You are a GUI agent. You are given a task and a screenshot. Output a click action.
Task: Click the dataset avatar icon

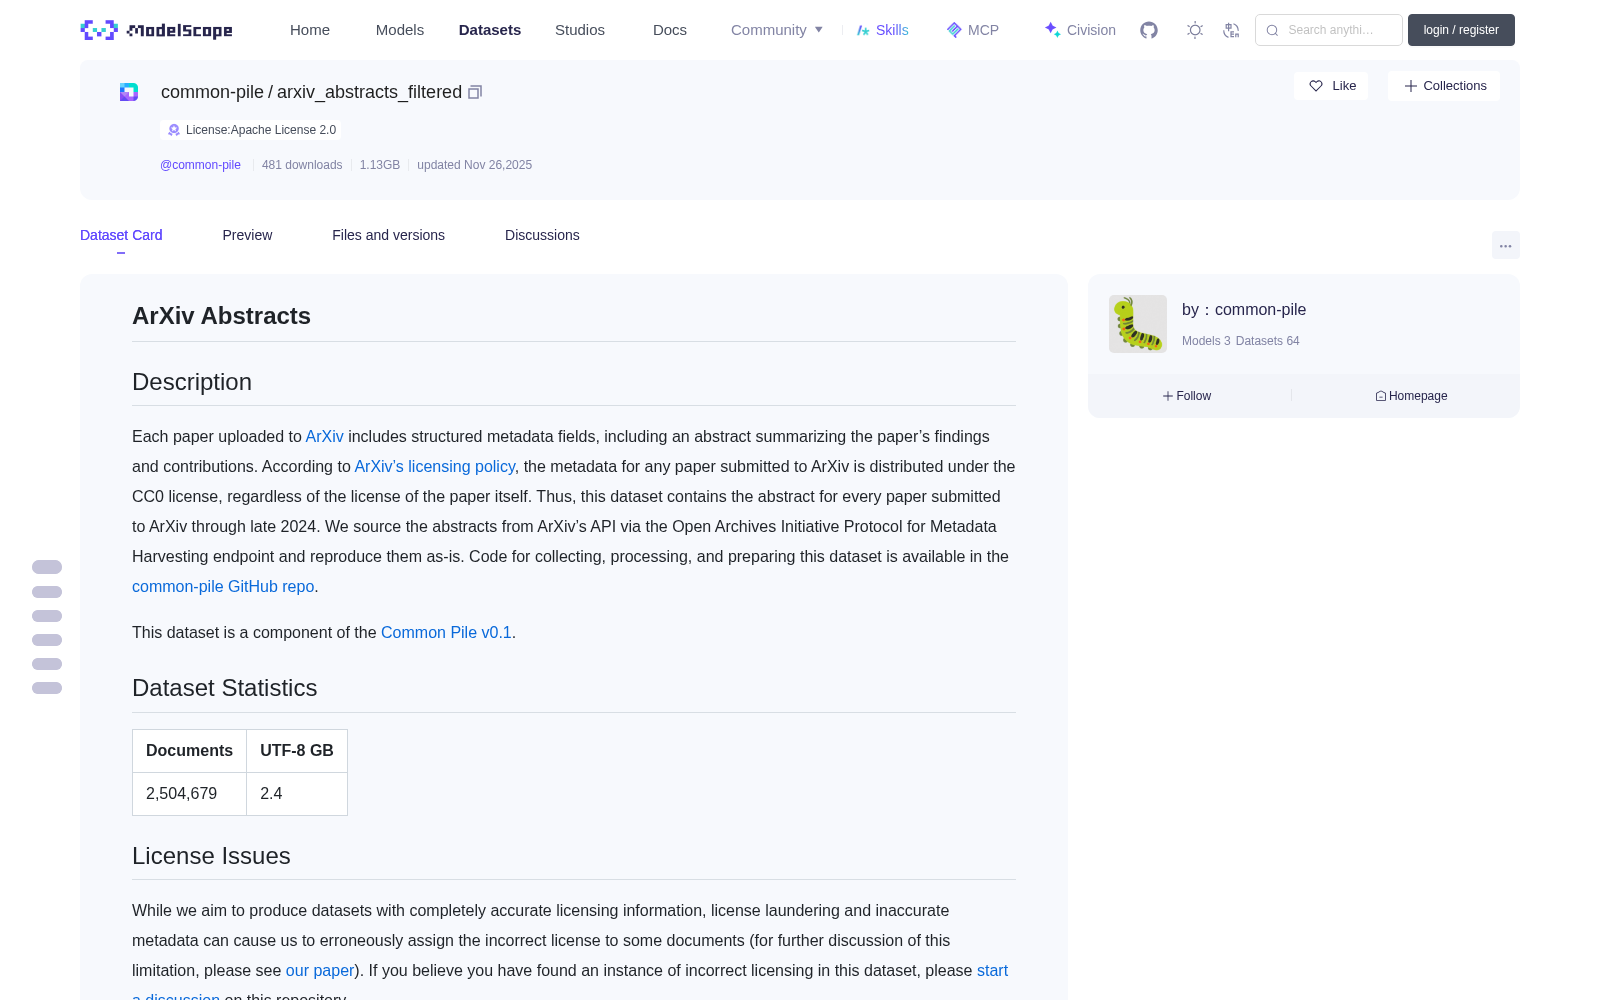[x=129, y=92]
